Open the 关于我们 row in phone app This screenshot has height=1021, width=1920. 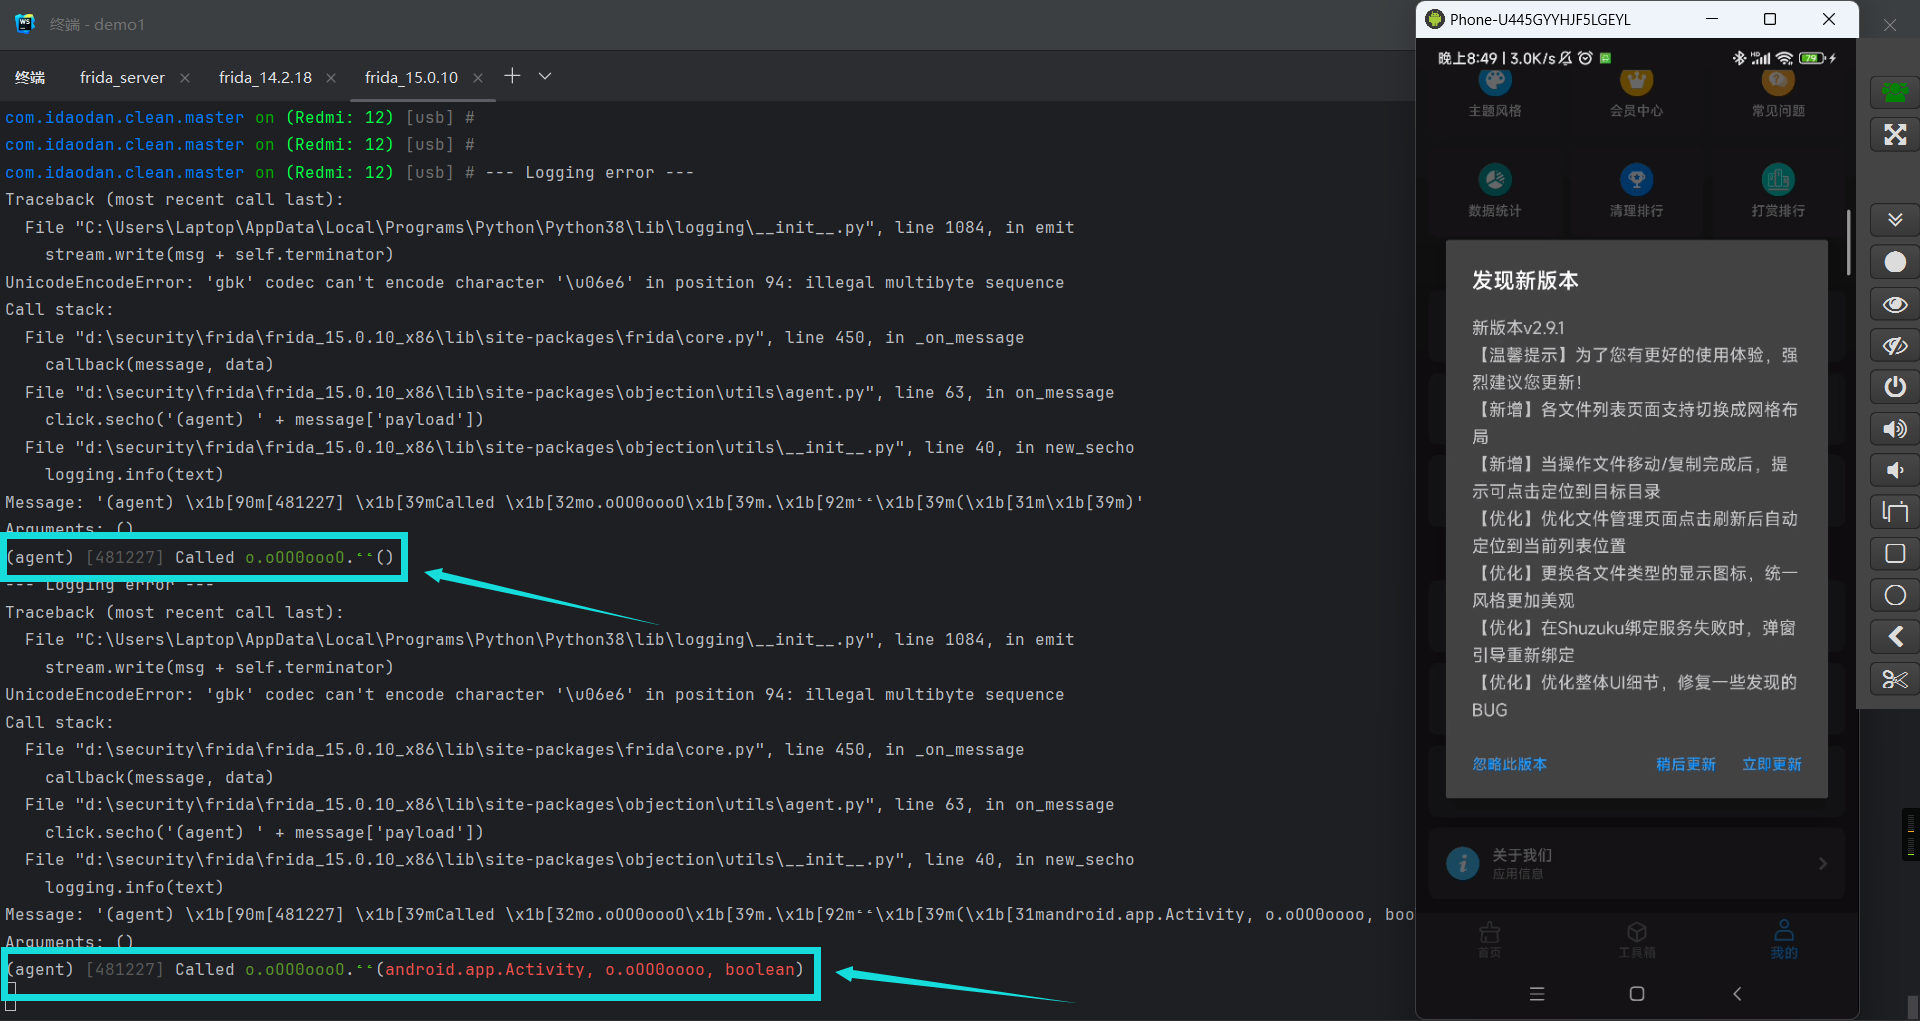point(1637,863)
